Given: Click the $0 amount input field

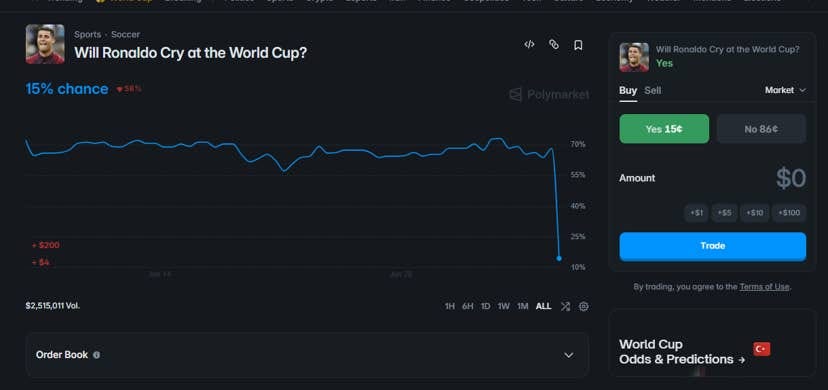Looking at the screenshot, I should (x=712, y=178).
